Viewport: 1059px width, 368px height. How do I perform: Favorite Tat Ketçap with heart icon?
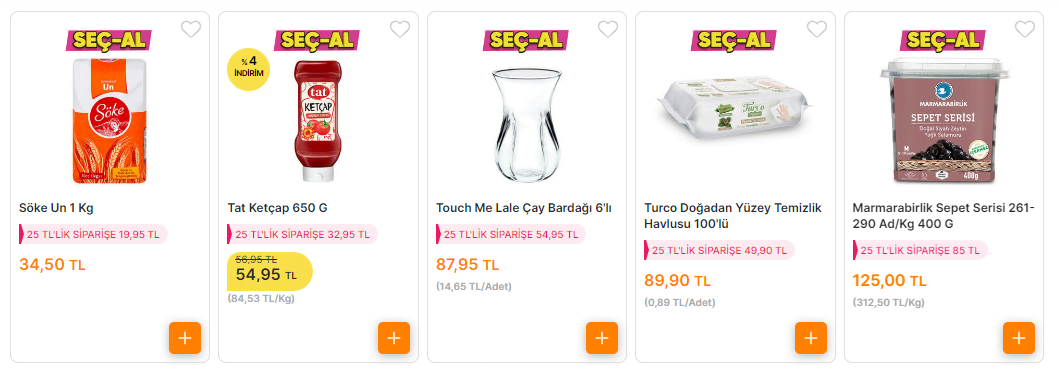click(x=400, y=29)
